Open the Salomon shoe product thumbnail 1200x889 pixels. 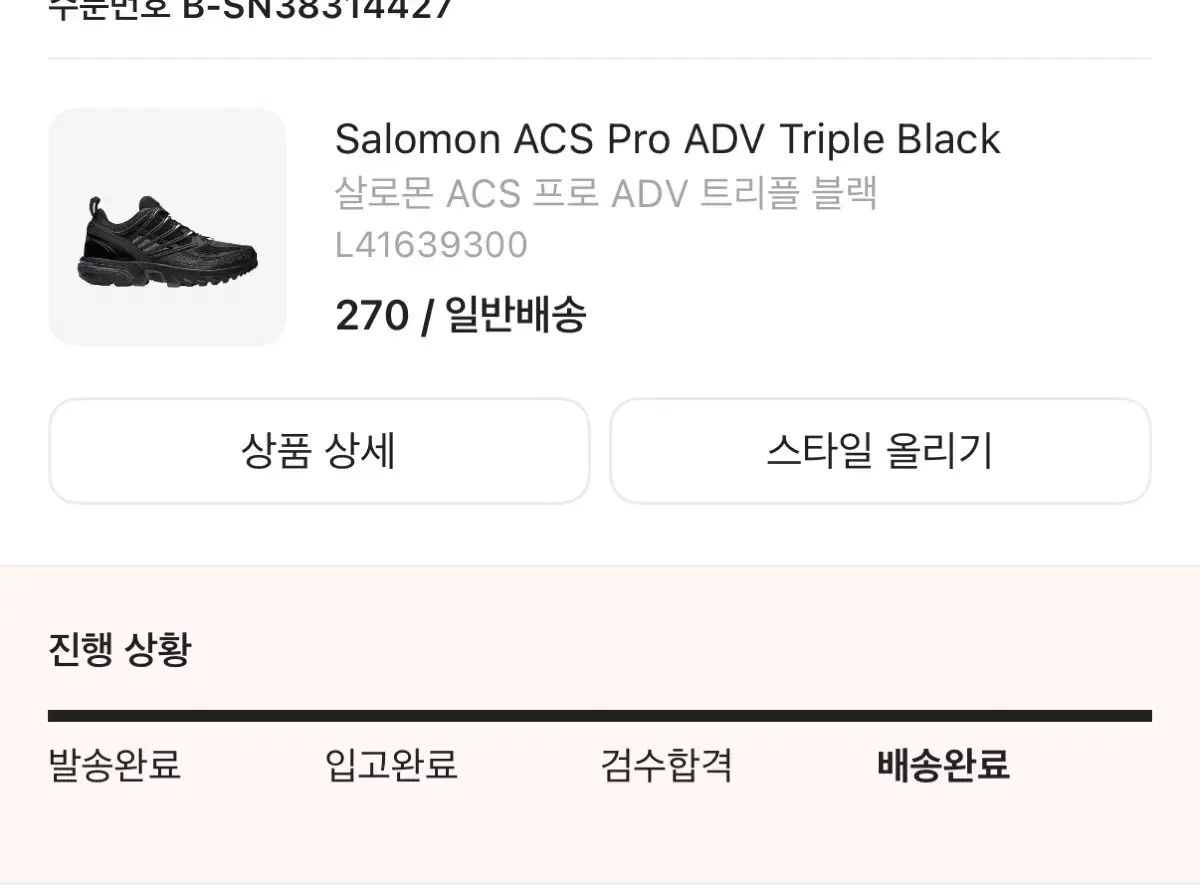click(x=167, y=227)
